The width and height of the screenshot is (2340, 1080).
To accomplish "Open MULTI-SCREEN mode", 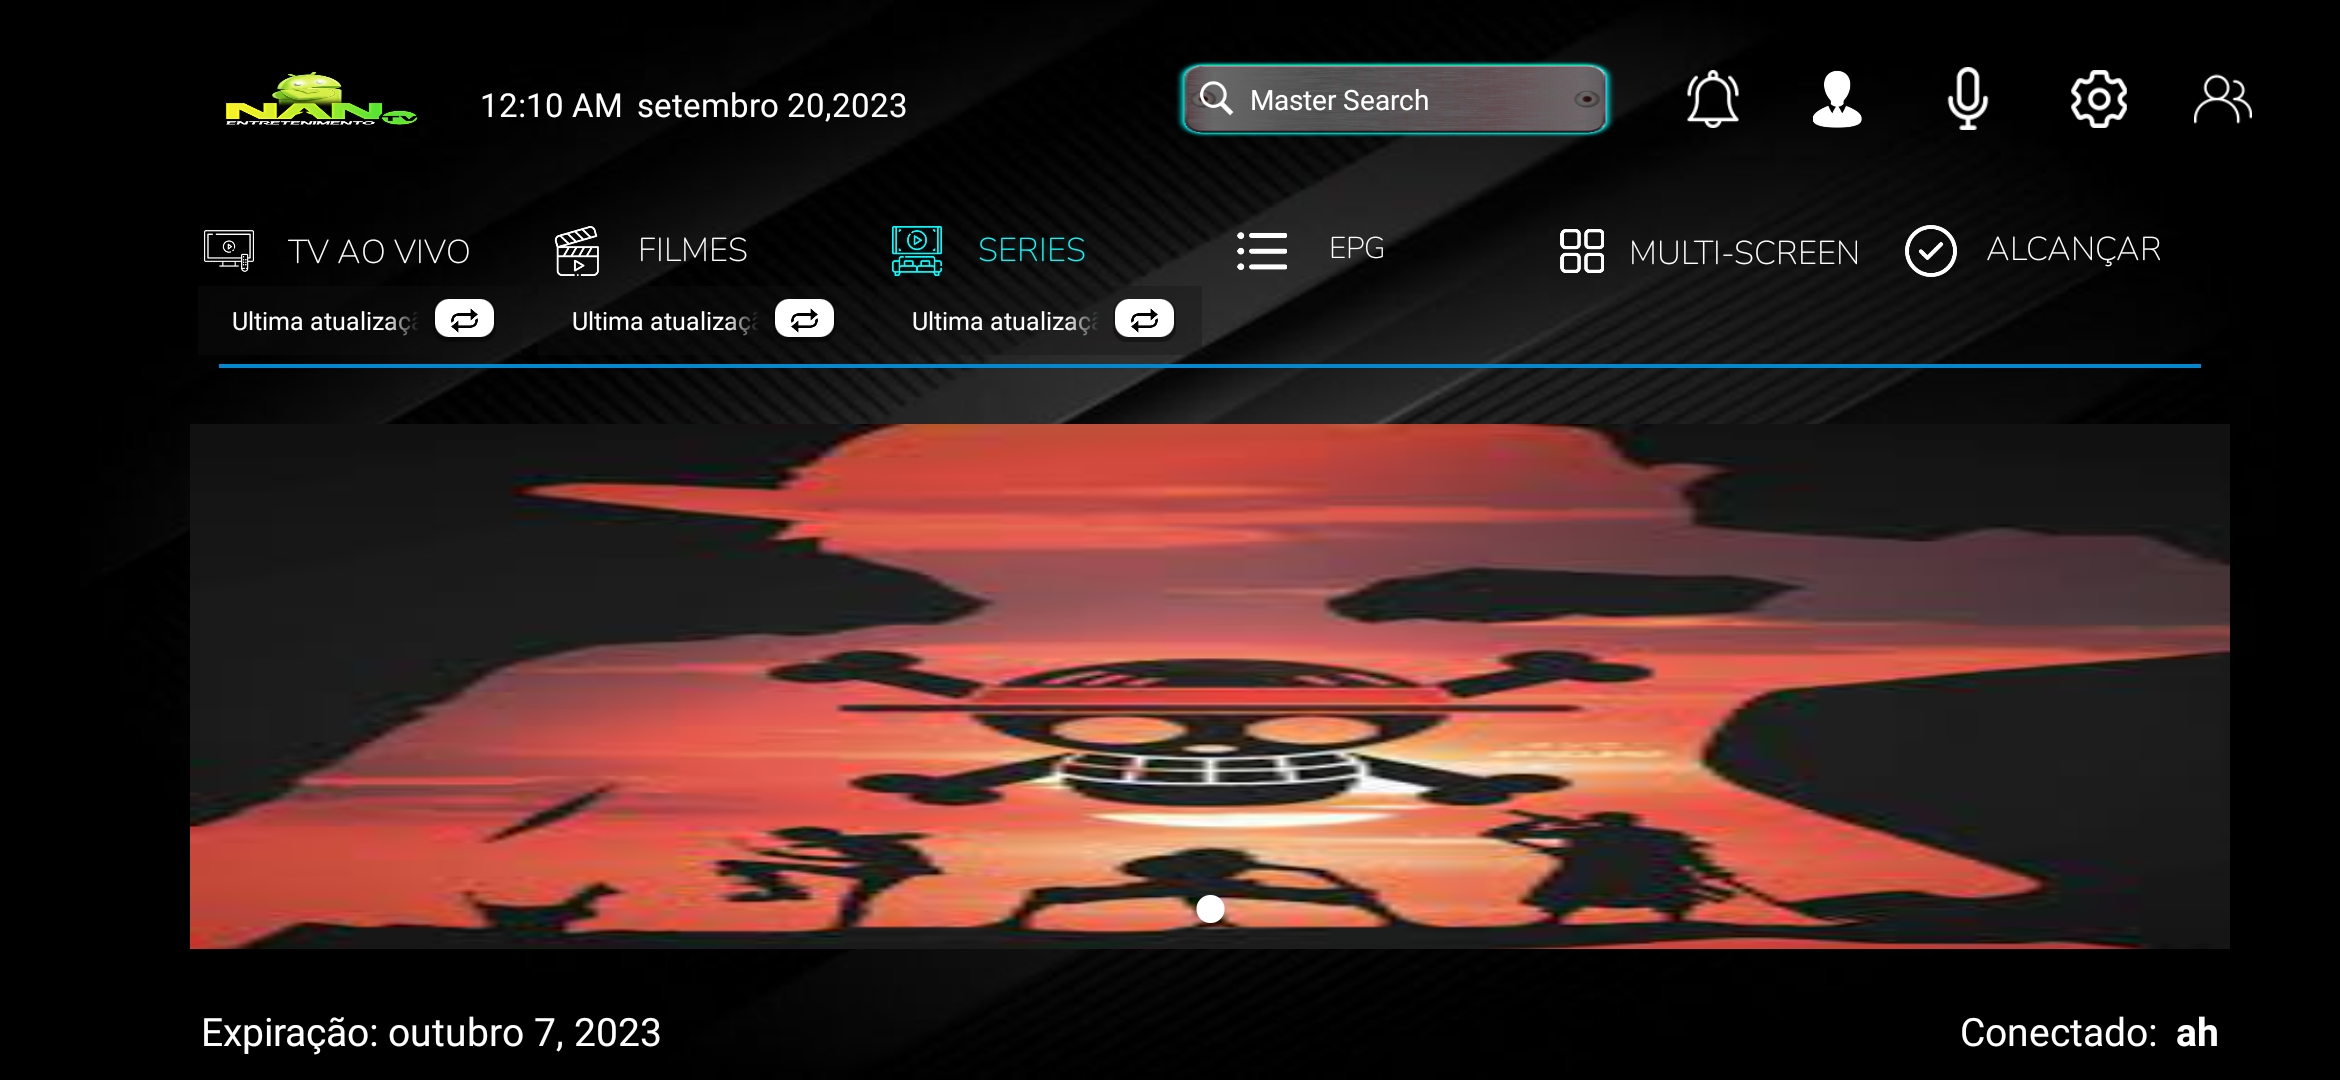I will click(1744, 252).
